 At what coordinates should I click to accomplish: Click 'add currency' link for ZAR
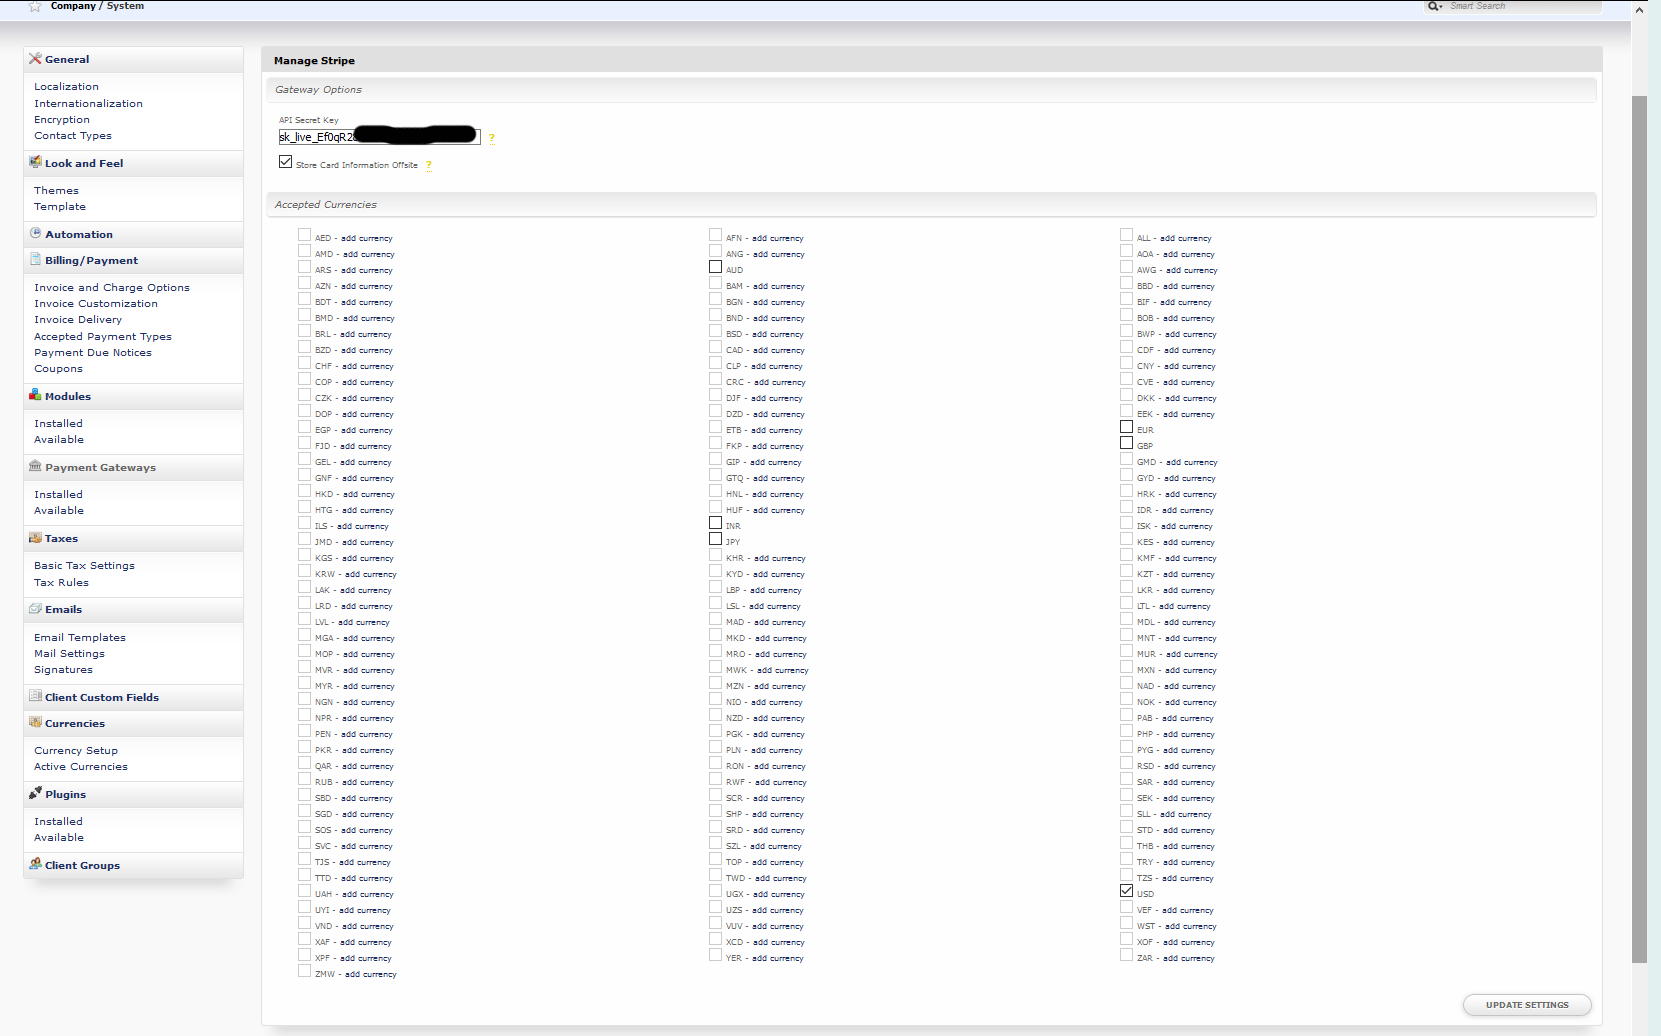coord(1189,958)
